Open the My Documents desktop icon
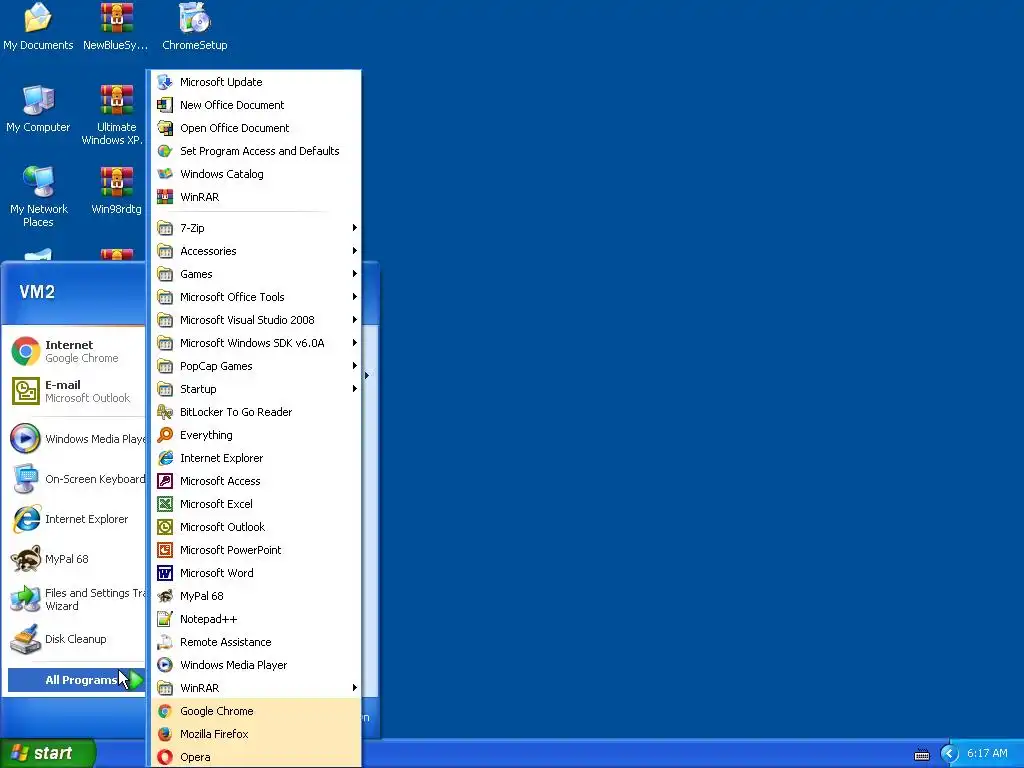 (x=38, y=27)
